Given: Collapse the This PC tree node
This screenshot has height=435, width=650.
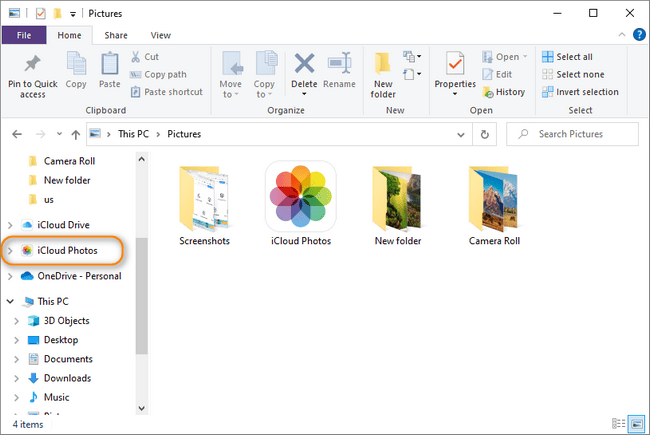Looking at the screenshot, I should pos(11,301).
